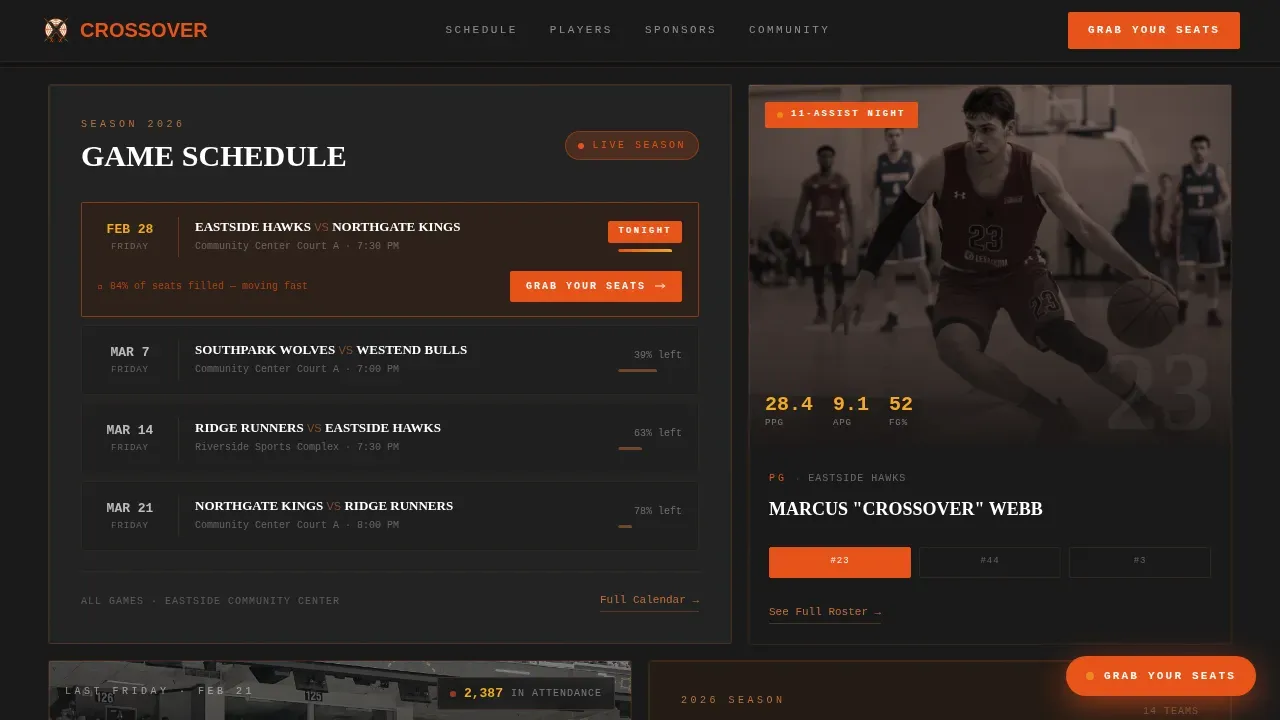
Task: Select player tab #23
Action: [x=840, y=562]
